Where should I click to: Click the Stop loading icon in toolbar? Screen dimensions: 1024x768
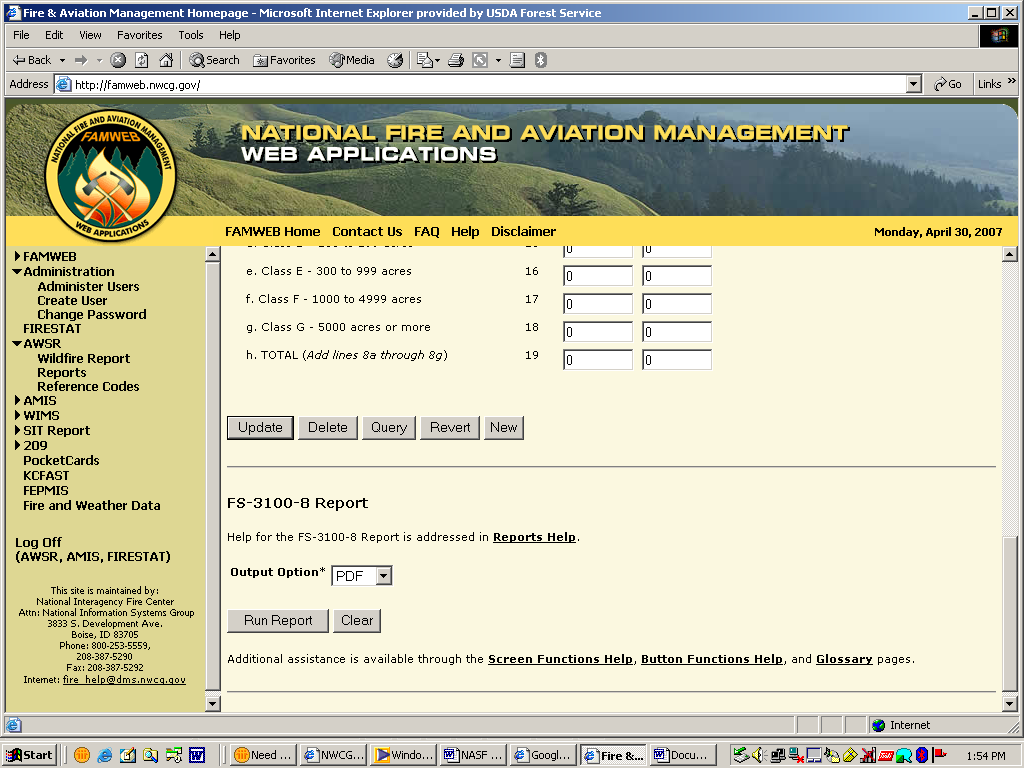118,60
